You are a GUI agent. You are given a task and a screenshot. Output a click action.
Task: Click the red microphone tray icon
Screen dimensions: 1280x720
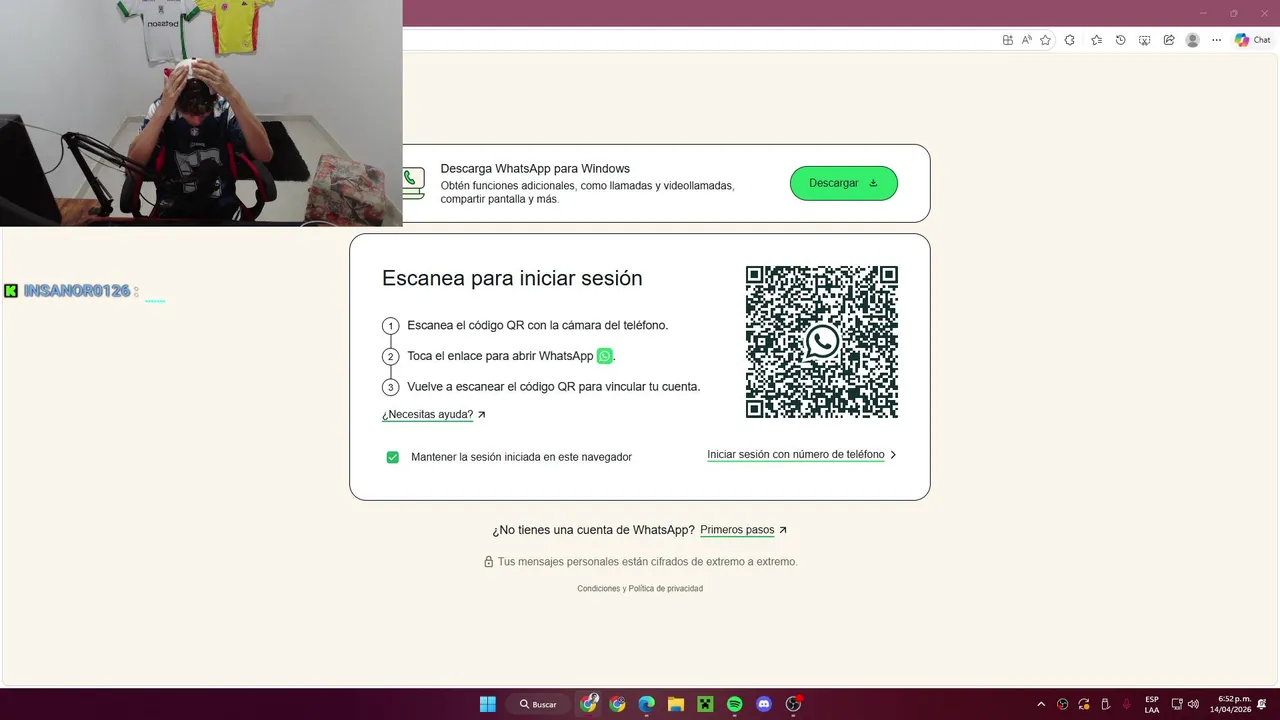coord(1127,704)
